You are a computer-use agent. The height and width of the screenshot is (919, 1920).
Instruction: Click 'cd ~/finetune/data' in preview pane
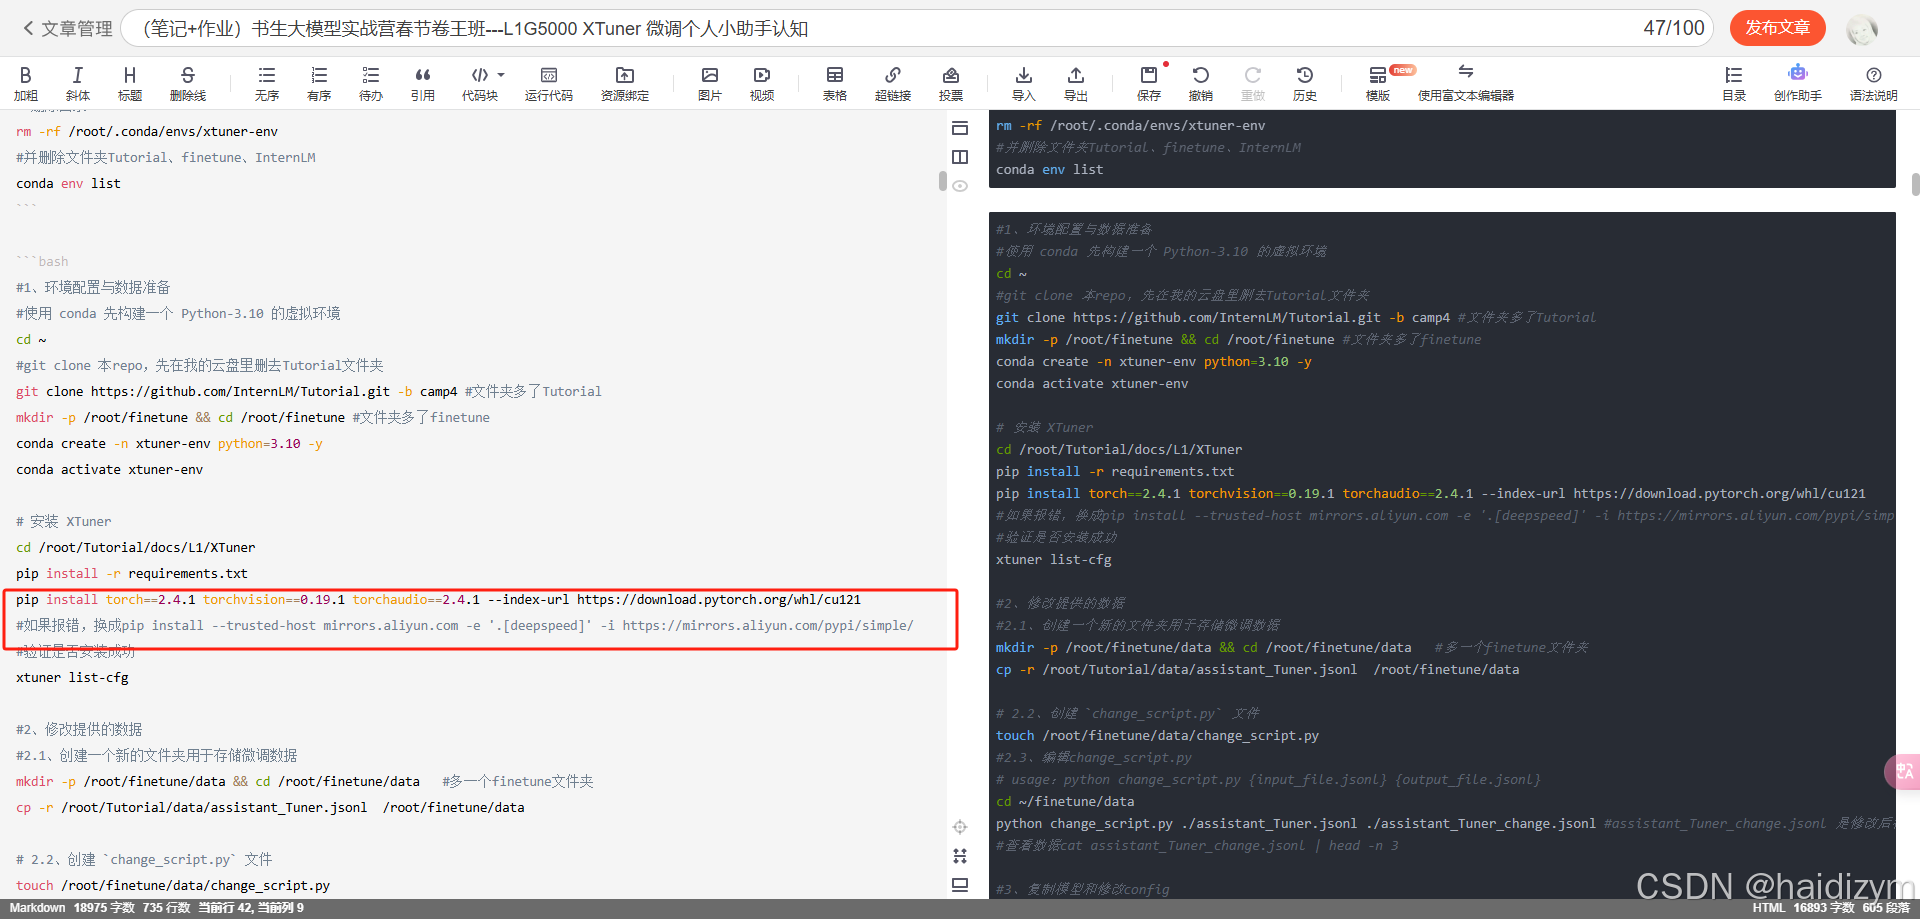coord(1065,801)
